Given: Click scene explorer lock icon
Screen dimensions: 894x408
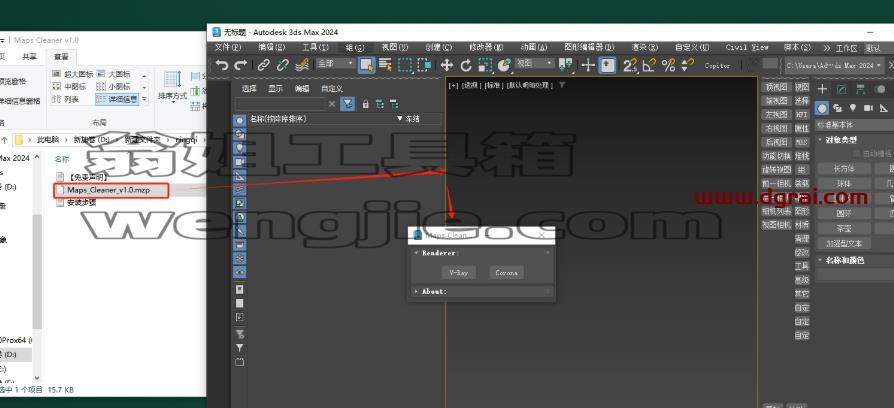Looking at the screenshot, I should click(365, 104).
